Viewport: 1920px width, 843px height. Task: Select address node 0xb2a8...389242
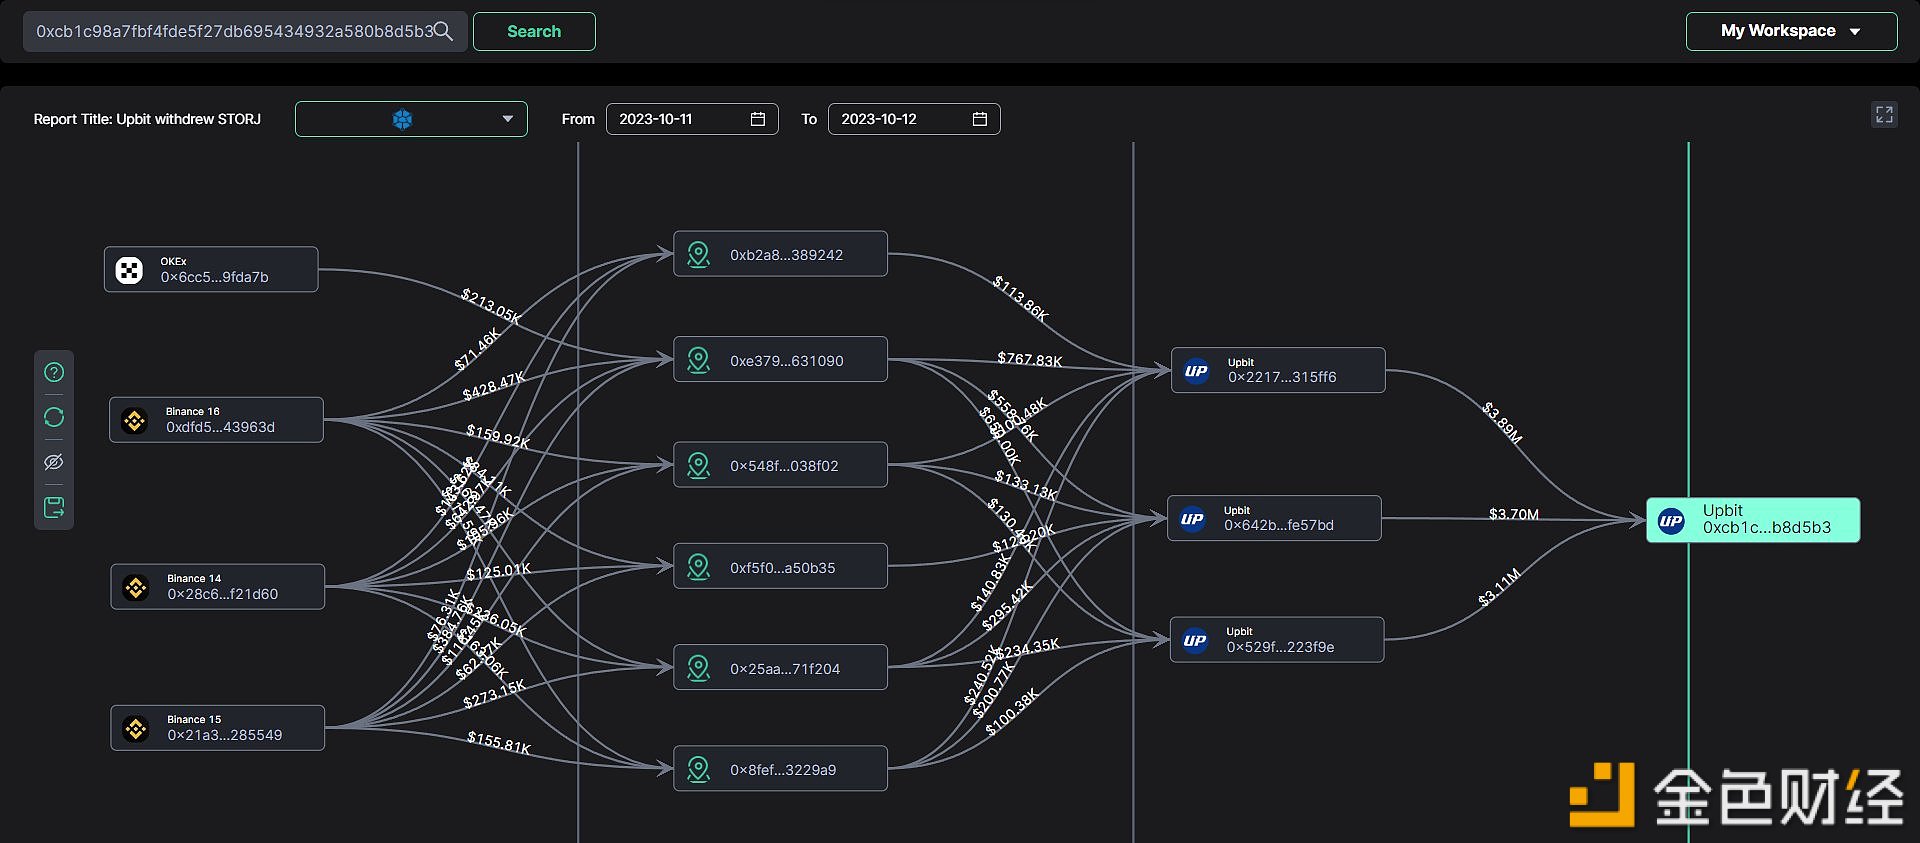pyautogui.click(x=780, y=254)
